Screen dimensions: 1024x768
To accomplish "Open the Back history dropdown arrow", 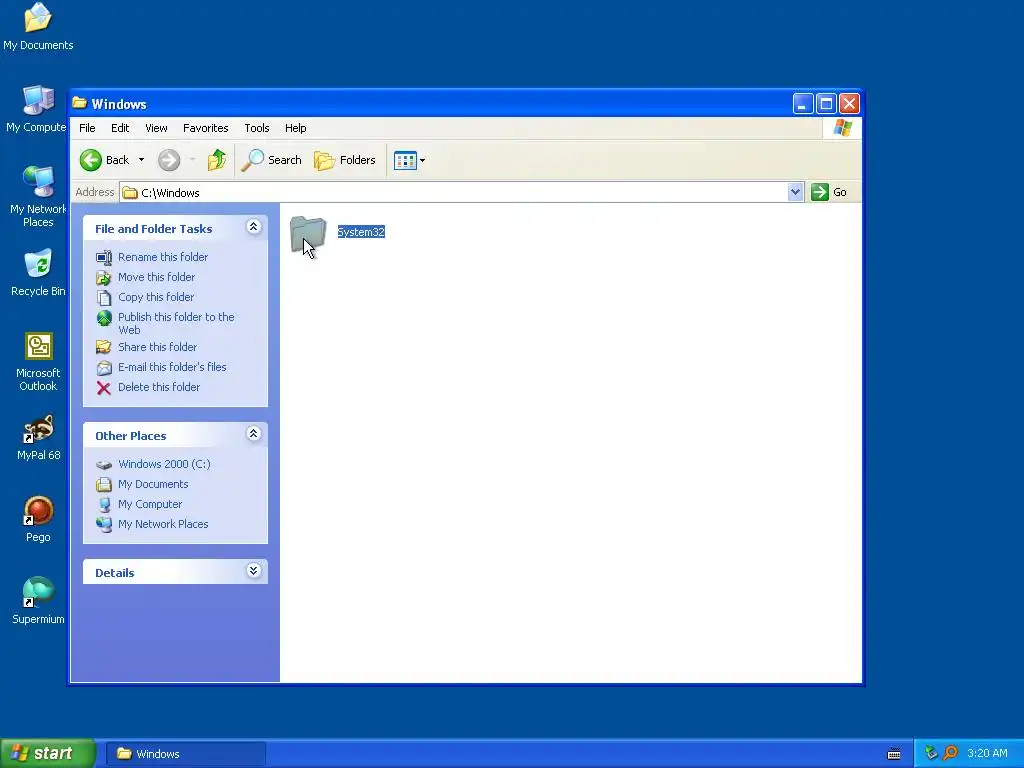I will [x=141, y=160].
